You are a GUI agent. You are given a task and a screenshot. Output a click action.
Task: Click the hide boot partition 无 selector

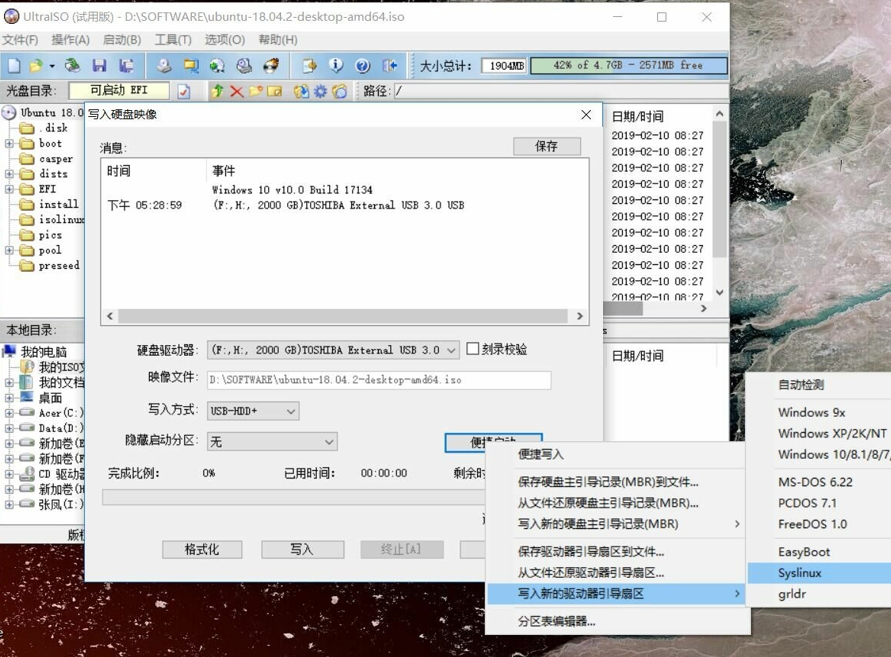[270, 441]
